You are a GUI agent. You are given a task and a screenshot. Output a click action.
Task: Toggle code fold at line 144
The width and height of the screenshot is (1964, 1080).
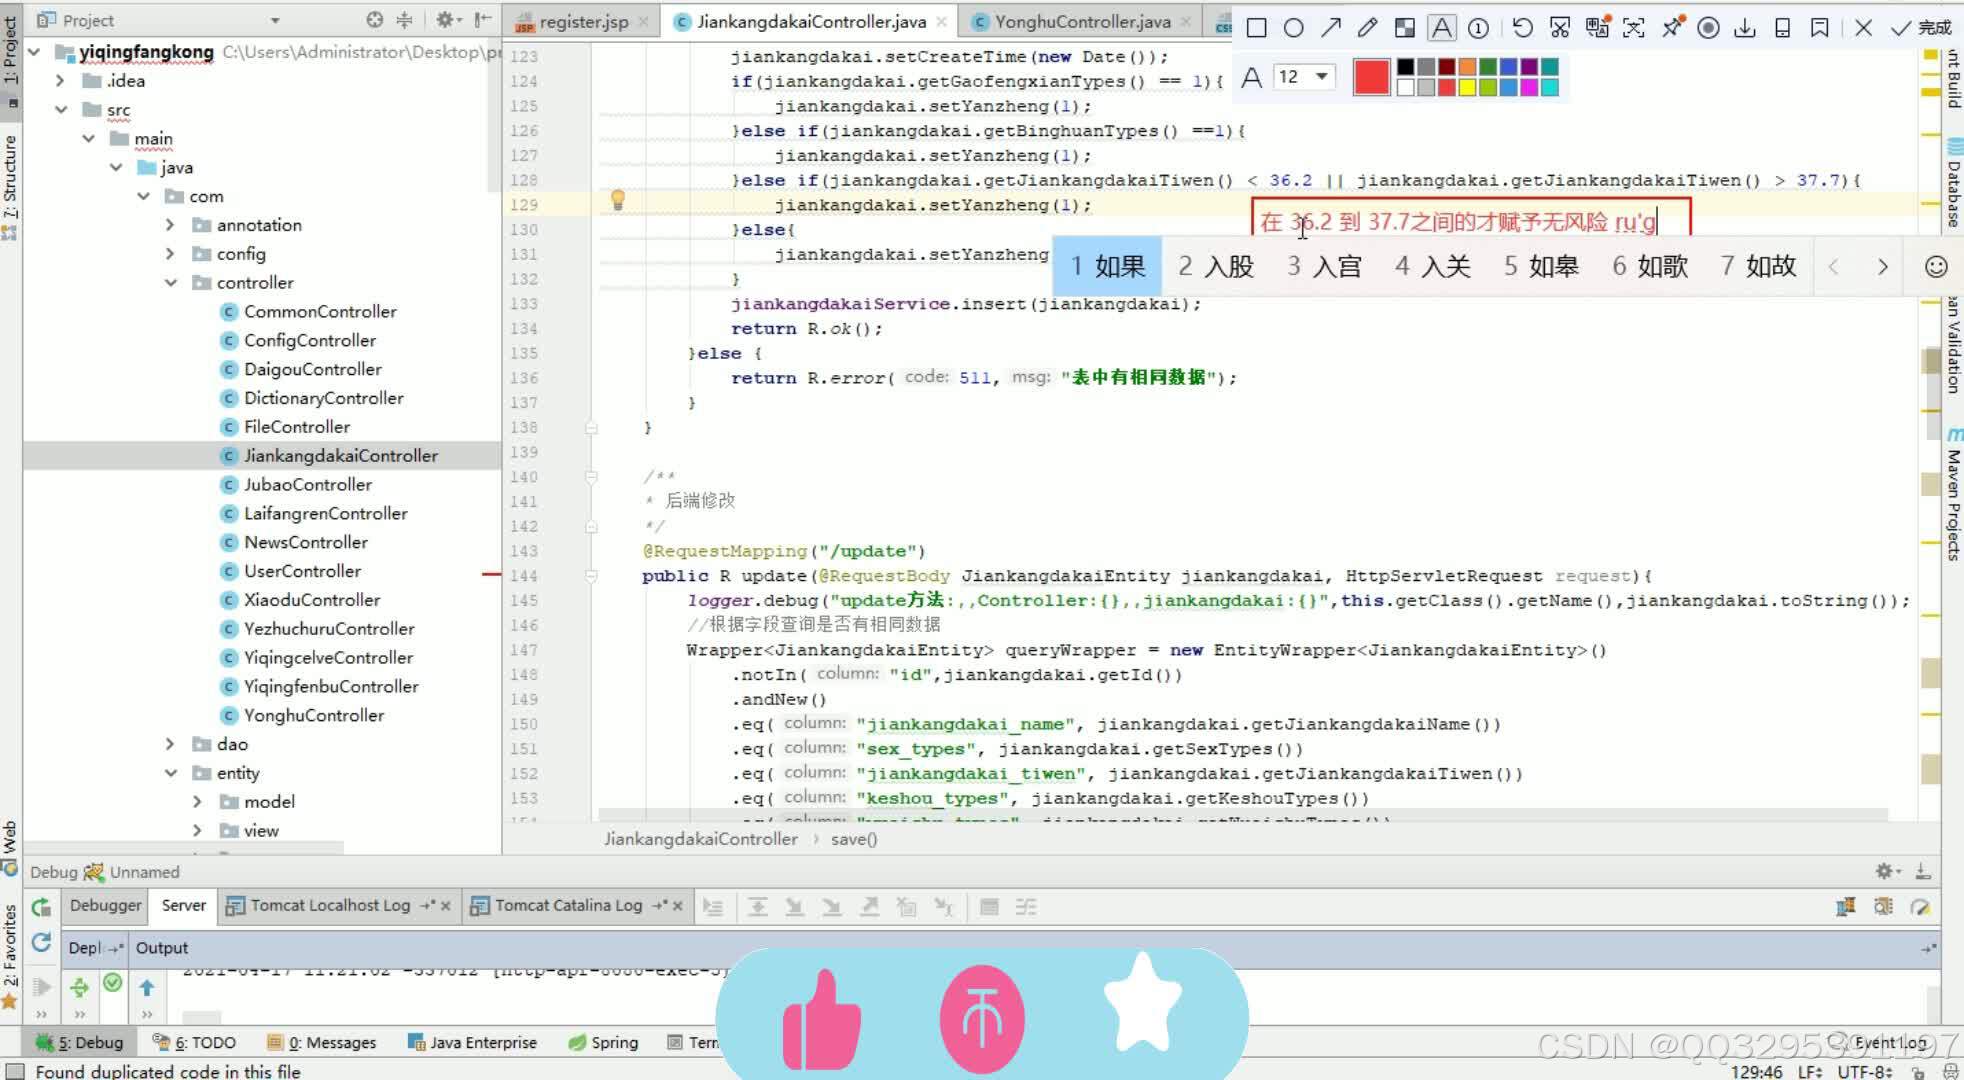click(591, 576)
